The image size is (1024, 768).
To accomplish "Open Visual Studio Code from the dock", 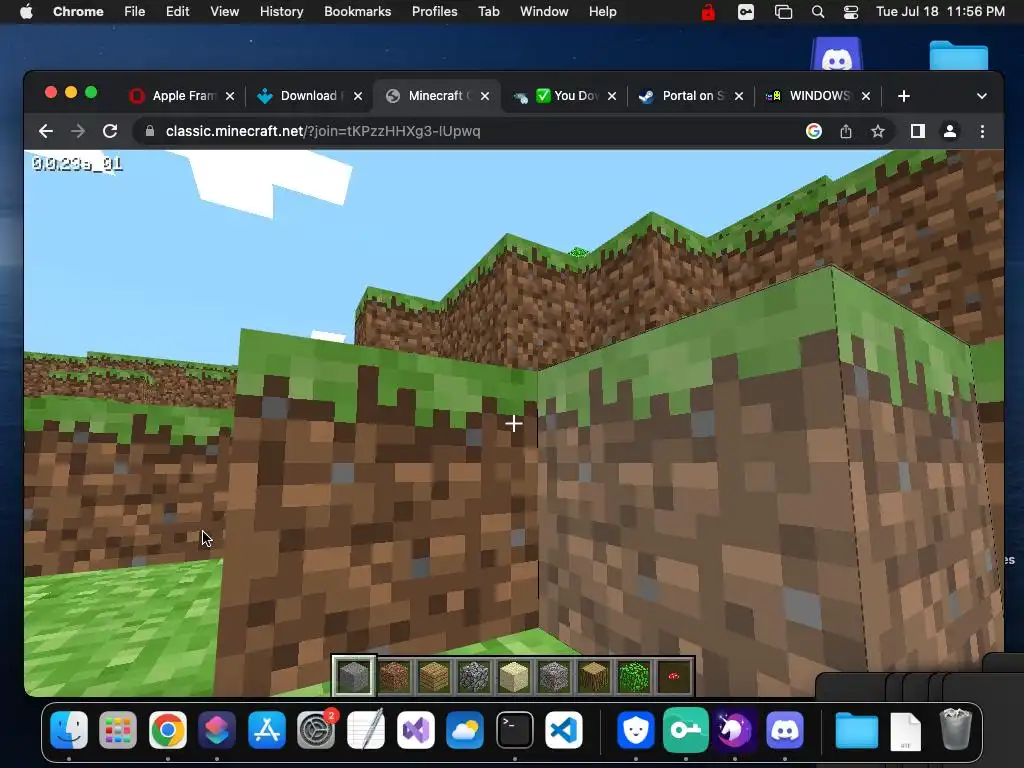I will click(x=564, y=730).
